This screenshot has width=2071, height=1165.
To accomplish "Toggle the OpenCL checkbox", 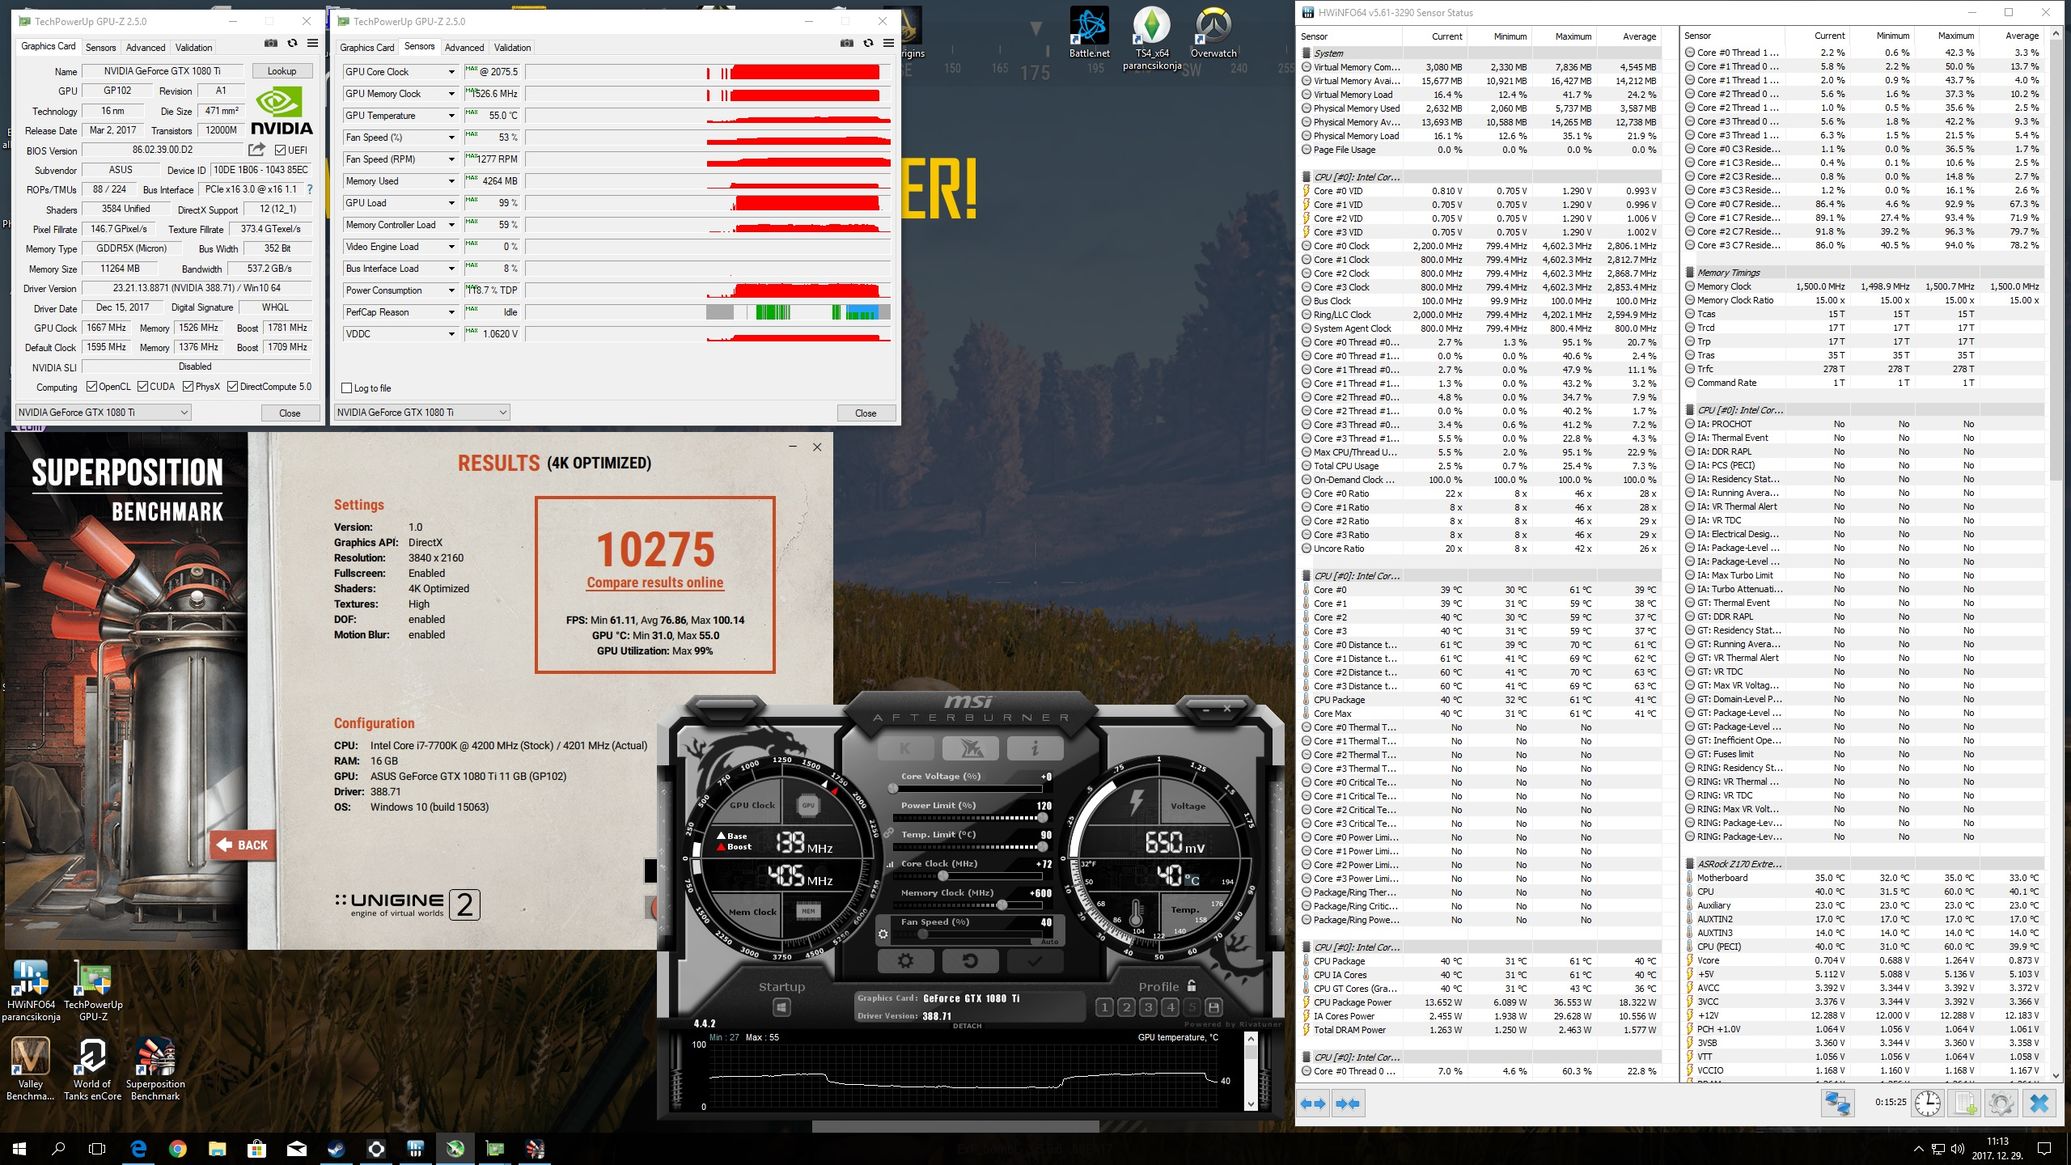I will [92, 387].
